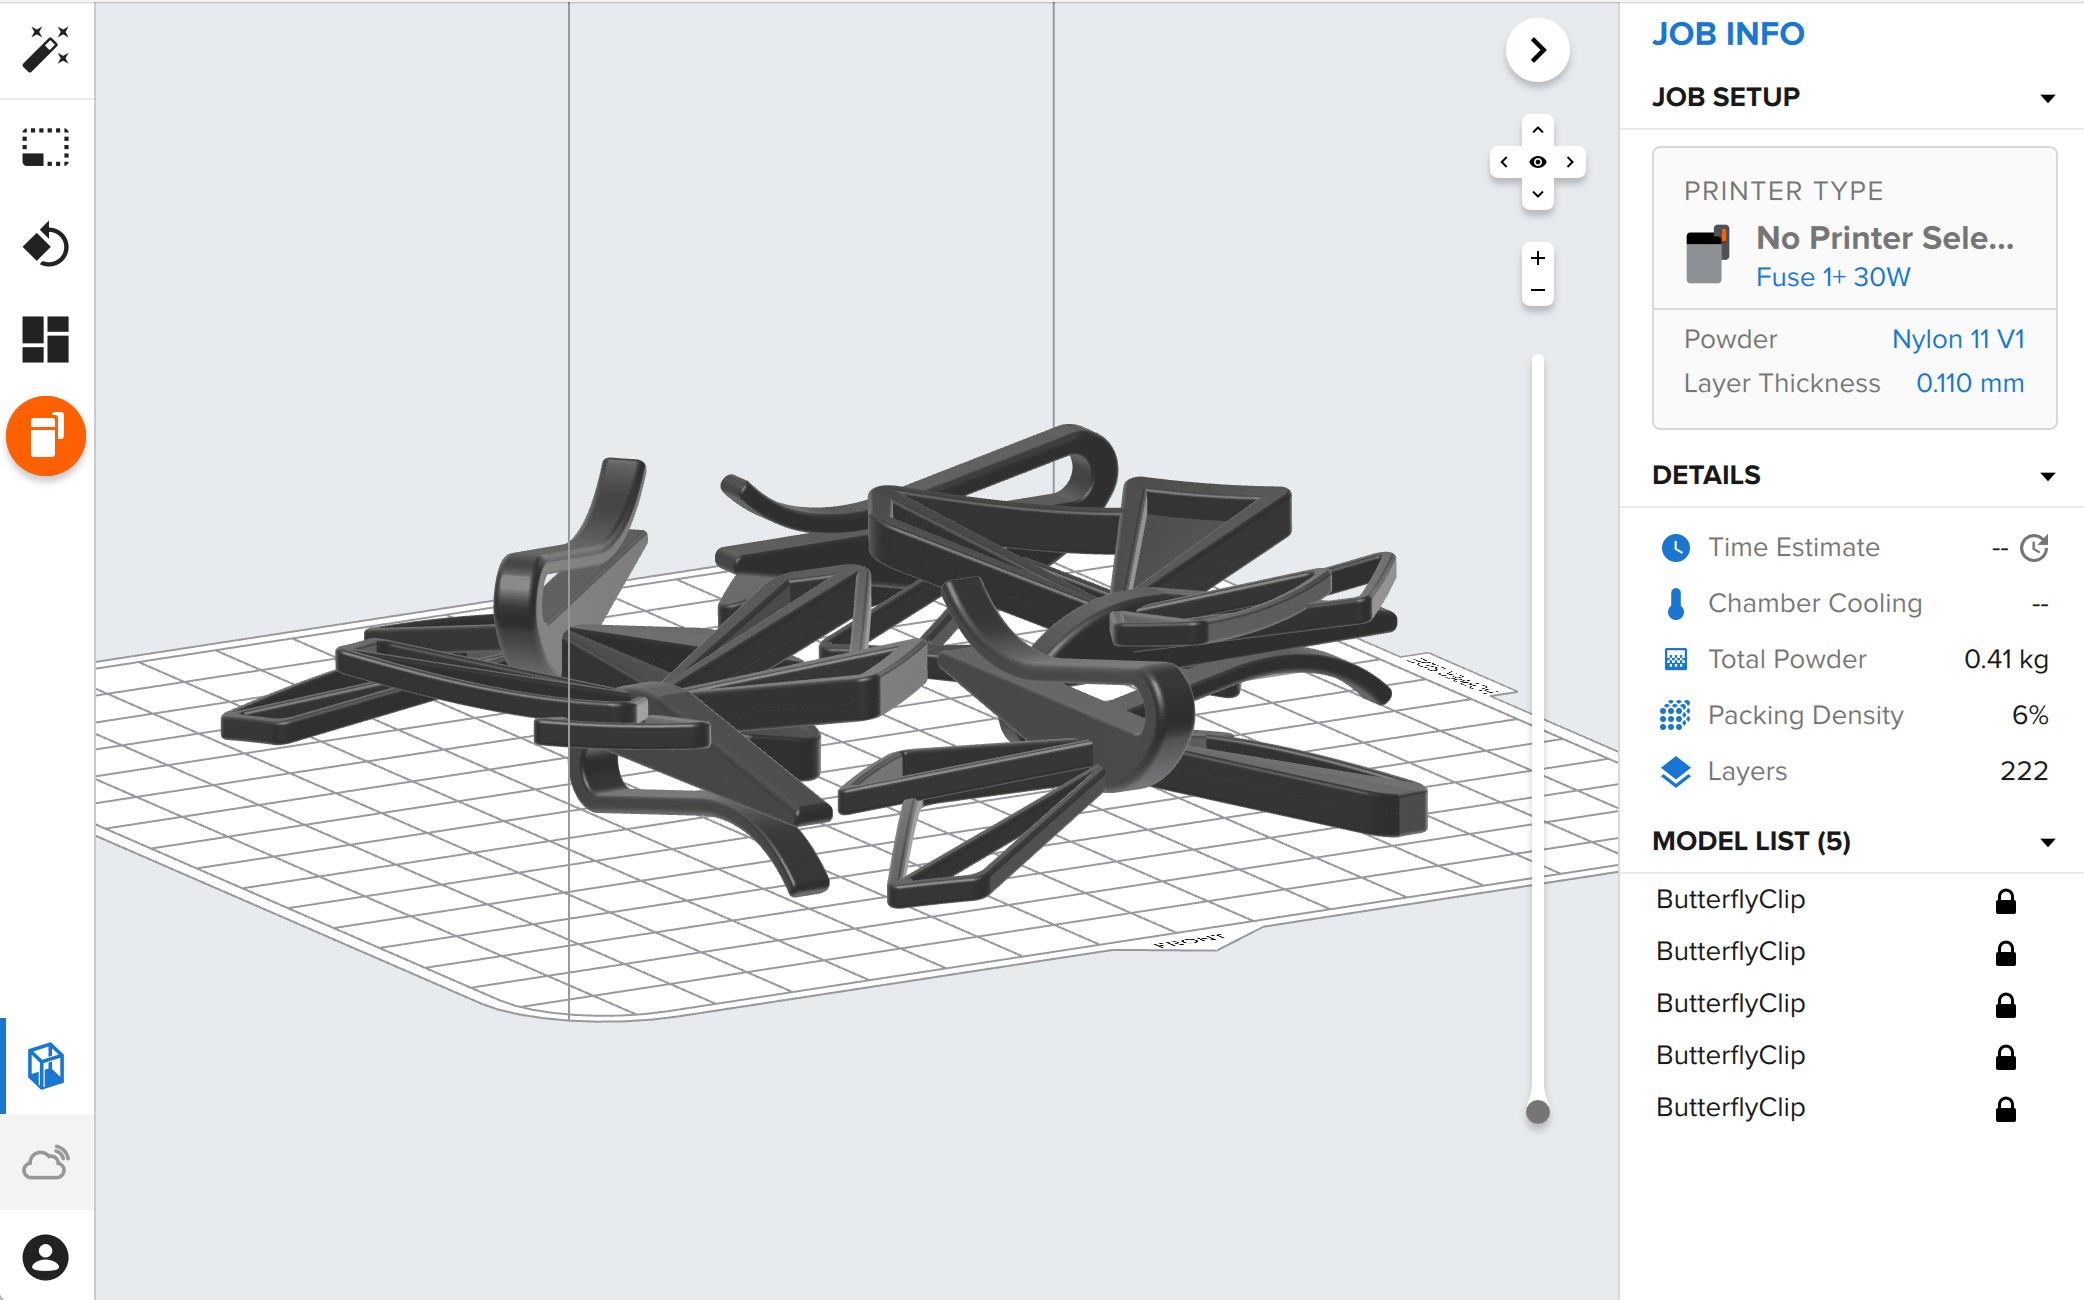Open the cloud printers icon
The height and width of the screenshot is (1300, 2084).
46,1162
